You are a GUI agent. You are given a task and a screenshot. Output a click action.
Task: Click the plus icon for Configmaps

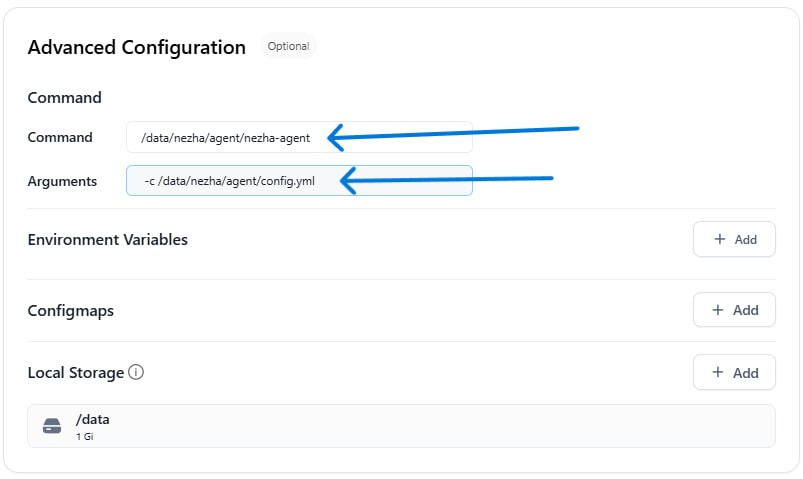[x=718, y=309]
